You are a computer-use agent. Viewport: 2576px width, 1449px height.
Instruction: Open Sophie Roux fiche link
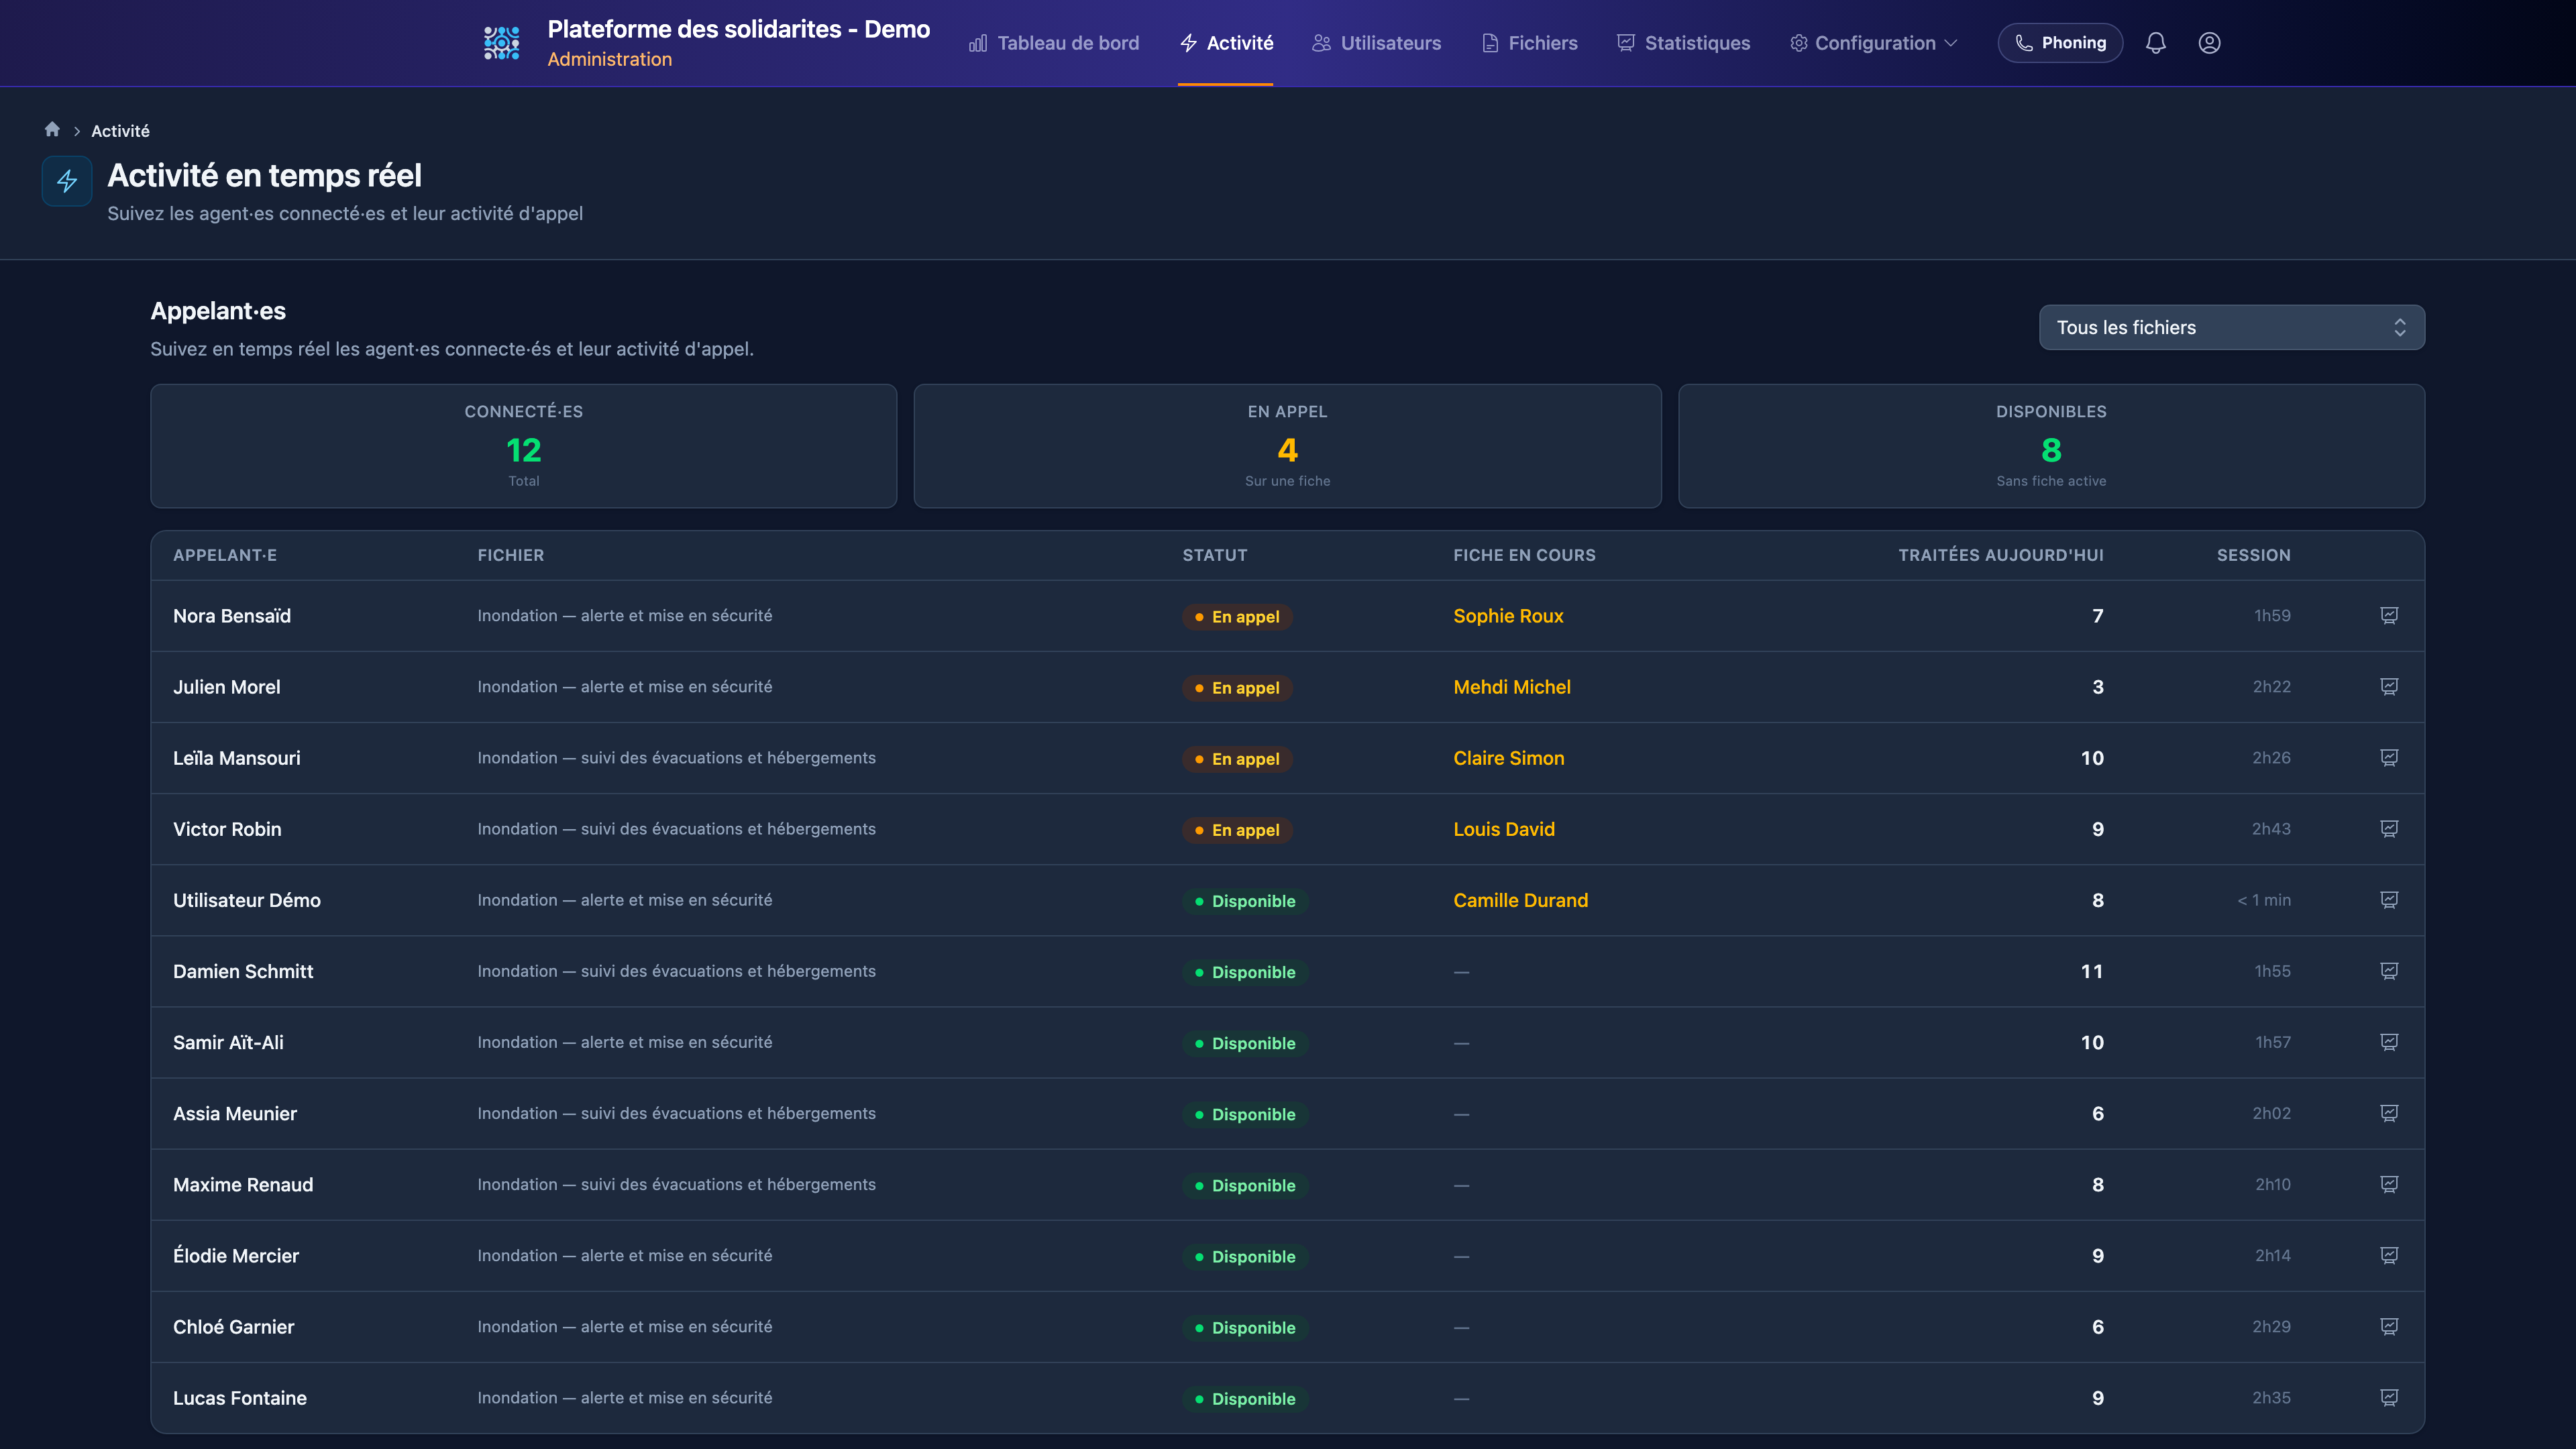click(1508, 616)
